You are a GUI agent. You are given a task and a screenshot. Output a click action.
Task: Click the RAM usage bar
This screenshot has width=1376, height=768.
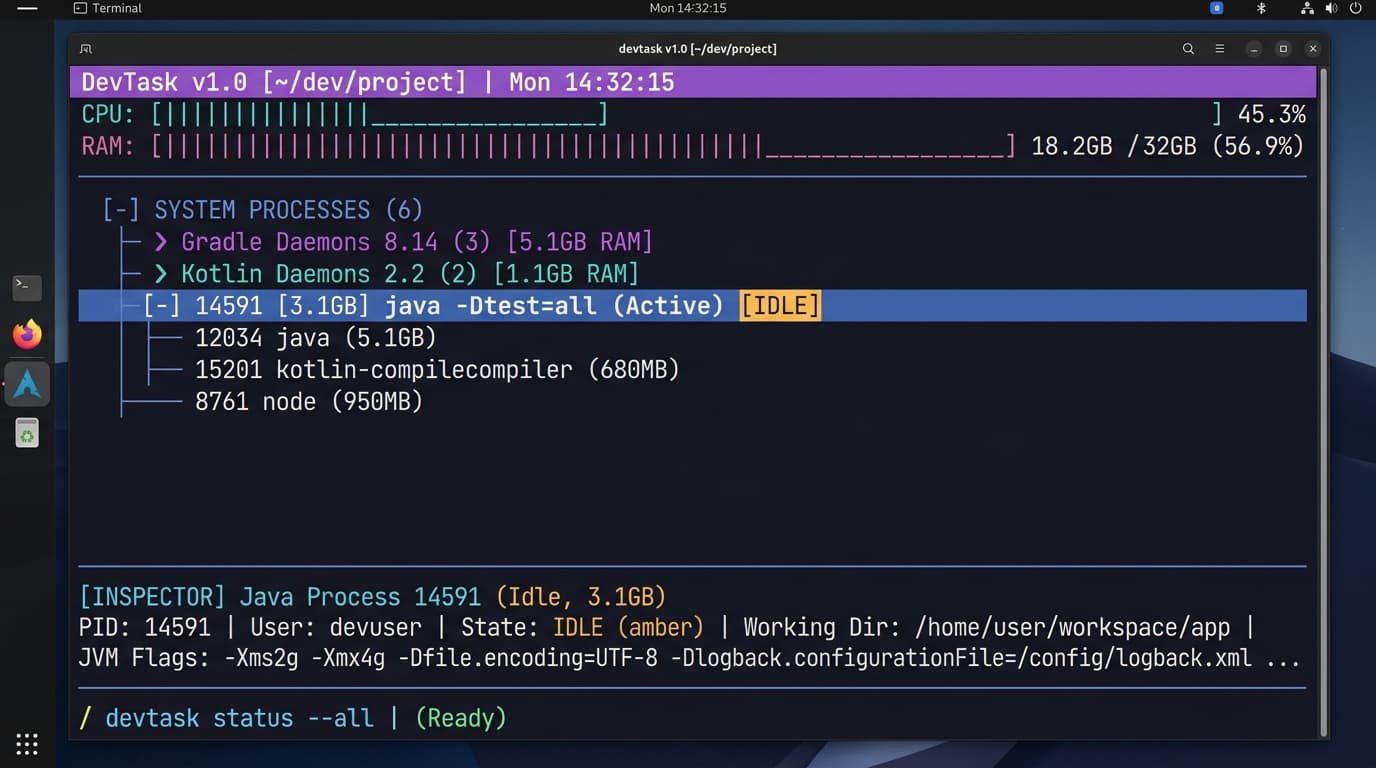click(584, 147)
